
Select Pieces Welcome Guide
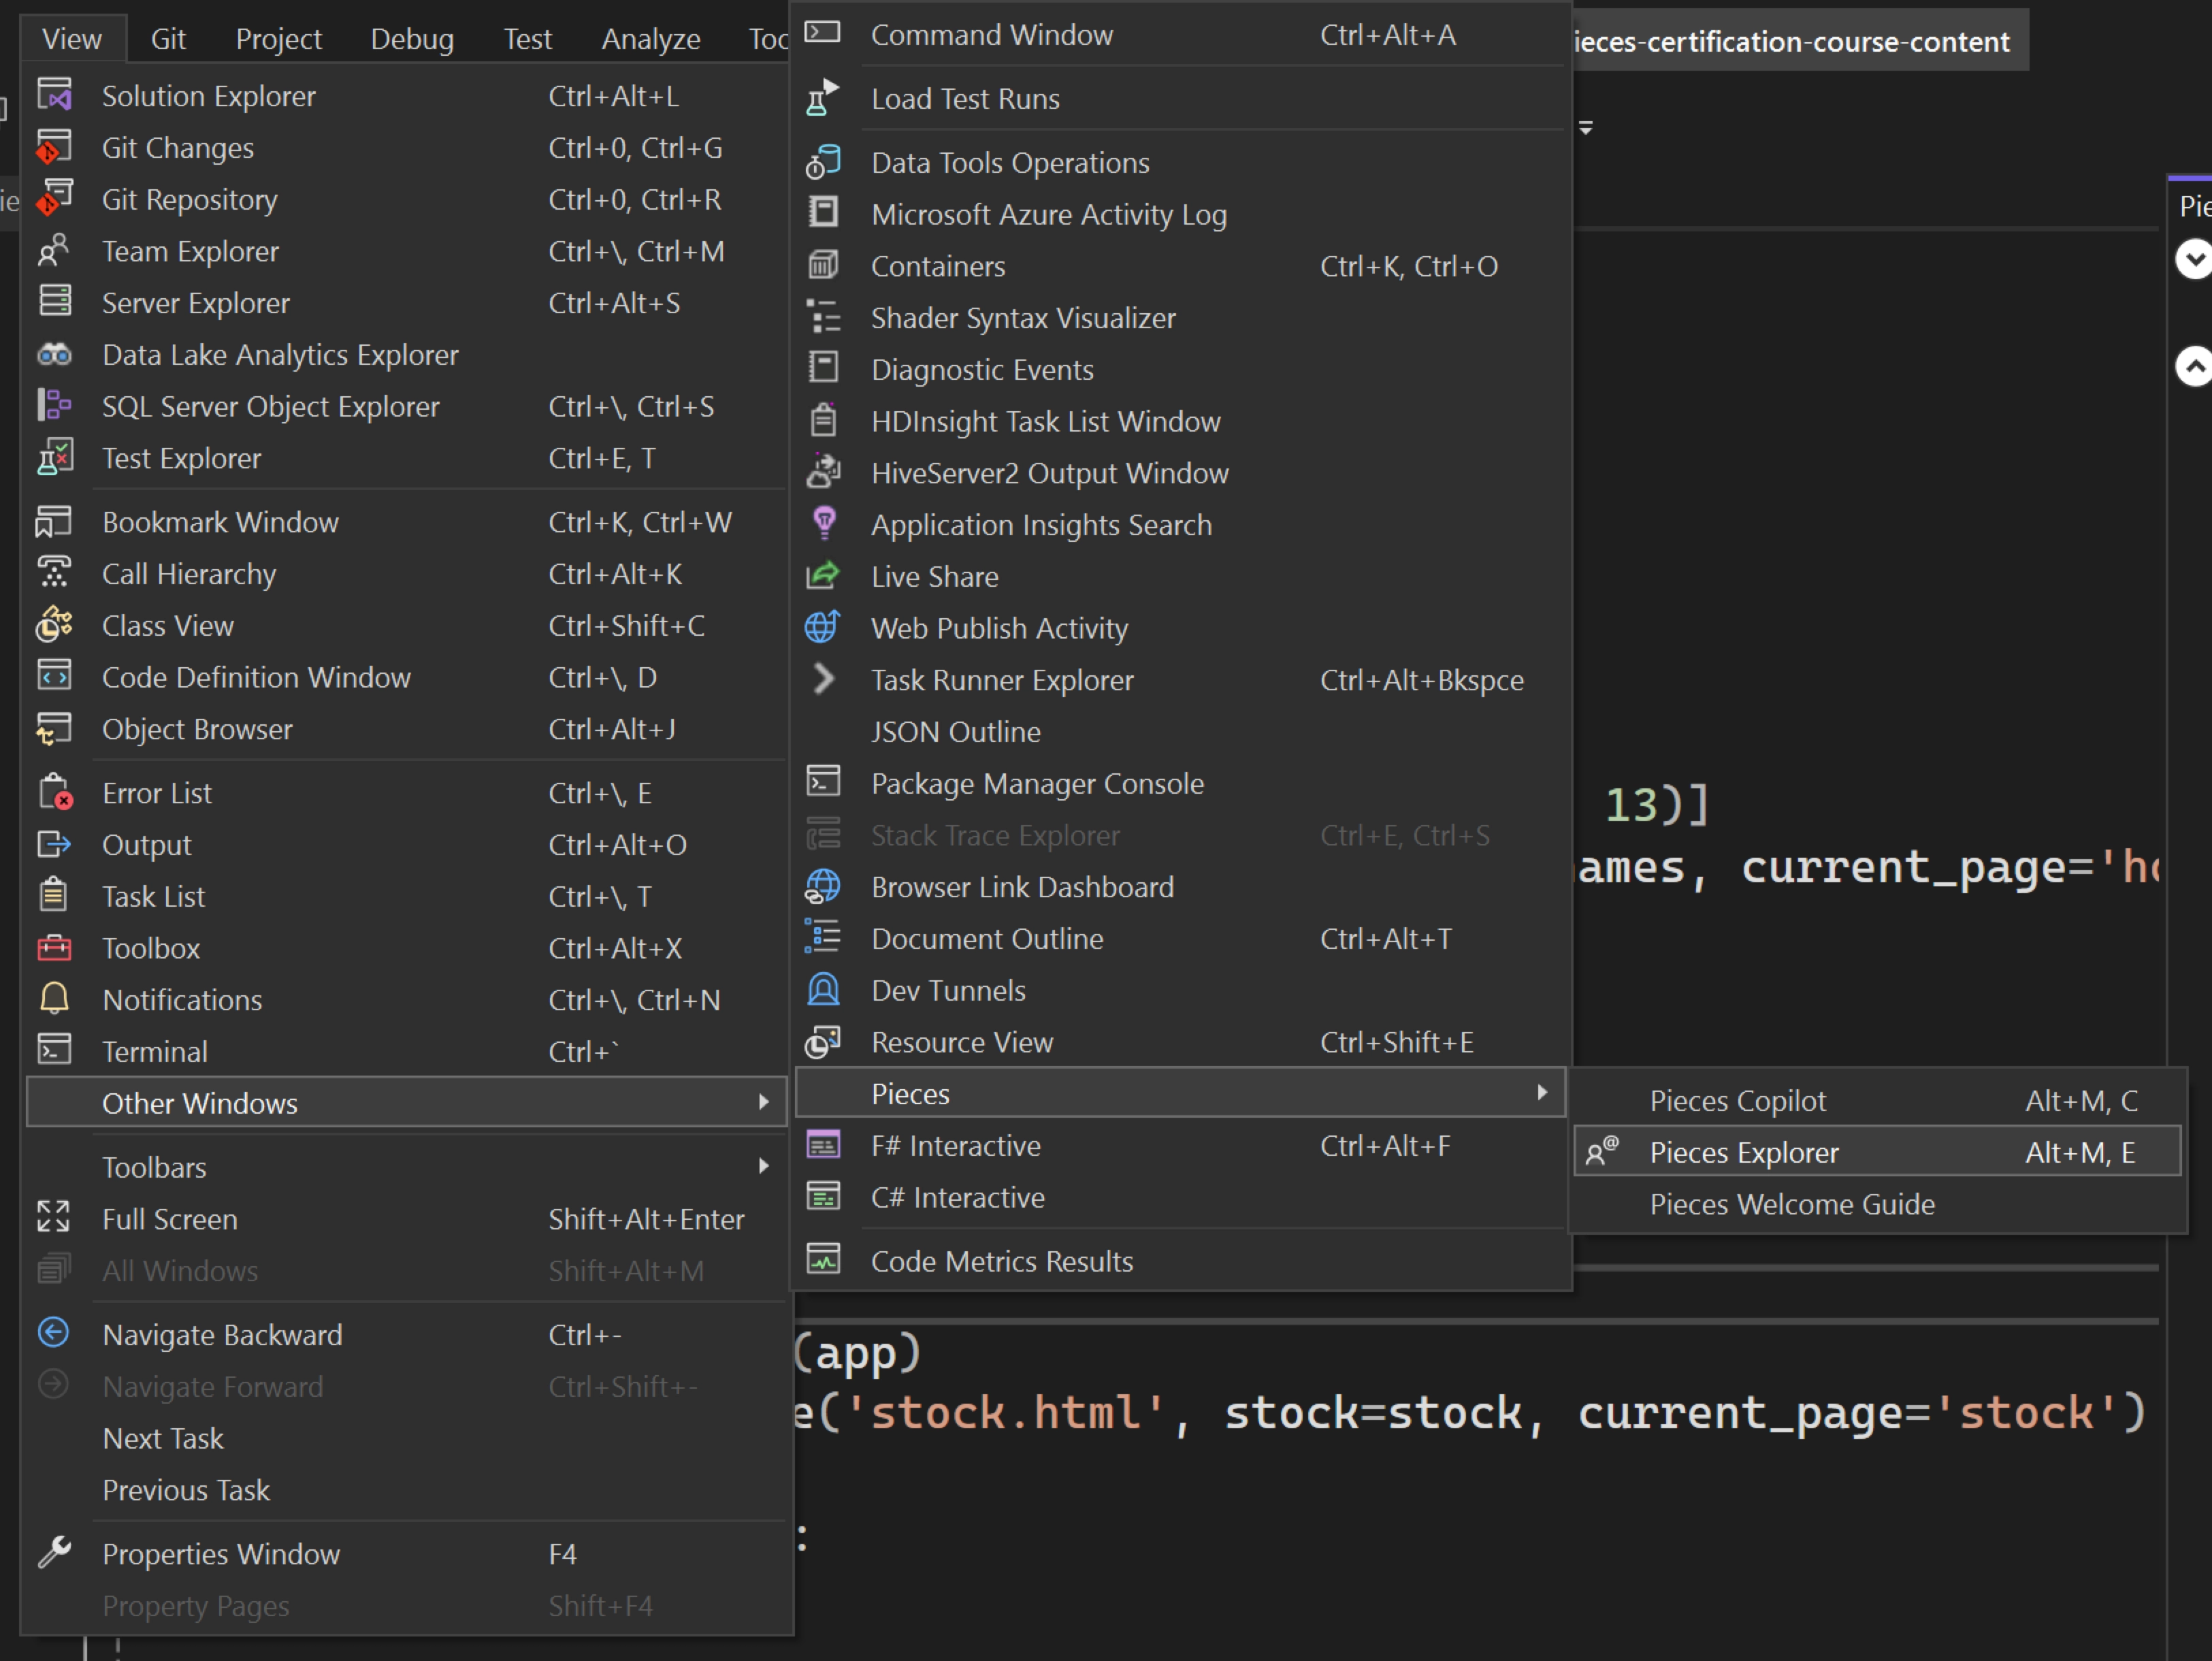point(1790,1205)
